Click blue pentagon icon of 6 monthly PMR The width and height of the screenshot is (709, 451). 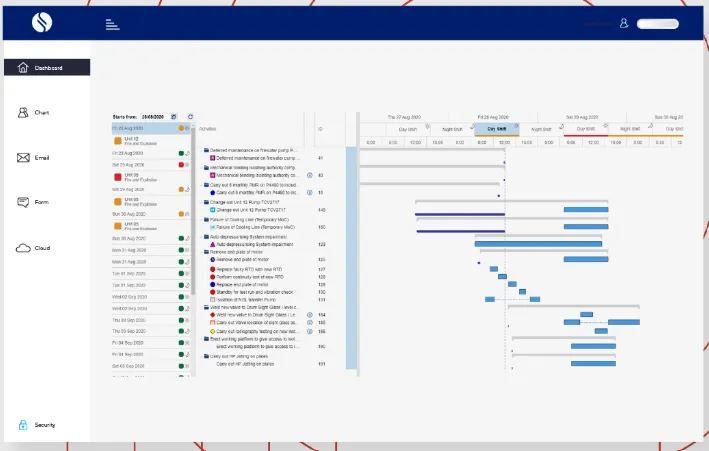click(x=213, y=193)
